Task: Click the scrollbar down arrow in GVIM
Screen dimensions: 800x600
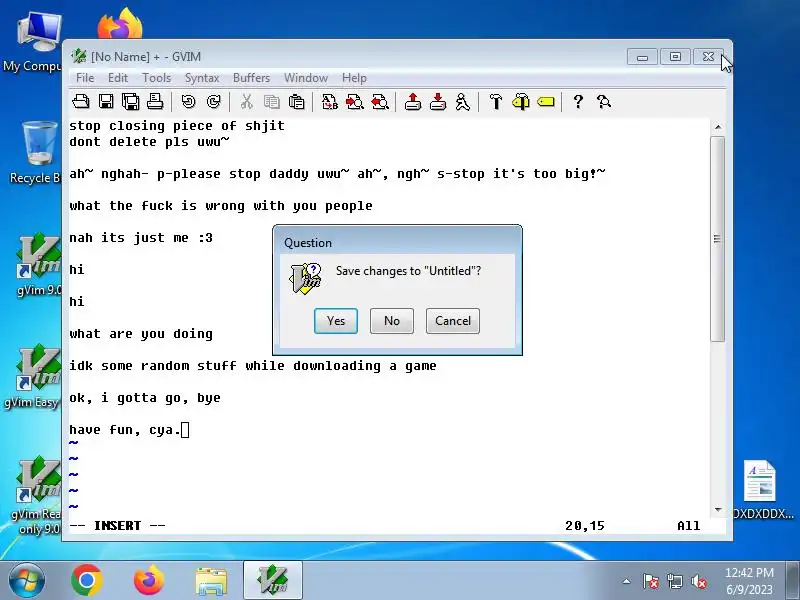Action: point(718,510)
